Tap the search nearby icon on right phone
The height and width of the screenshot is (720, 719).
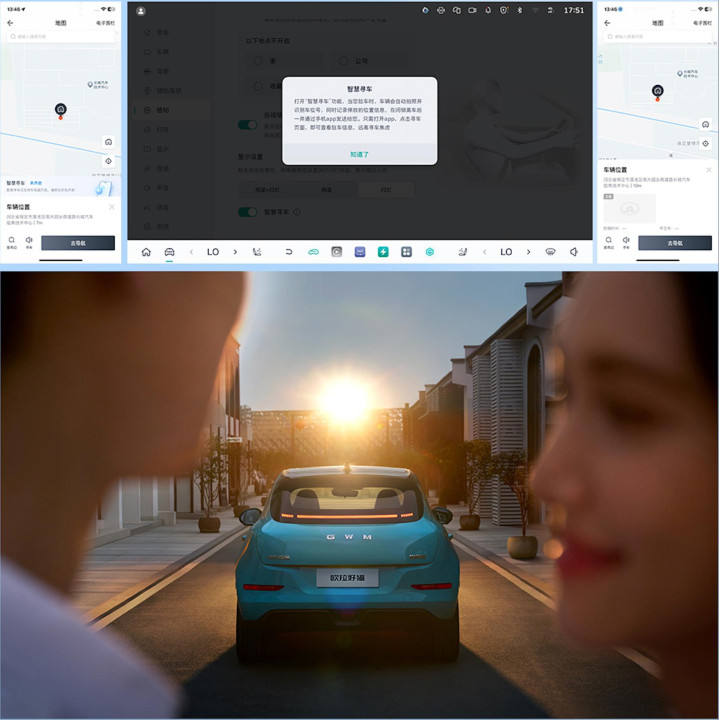pos(608,242)
